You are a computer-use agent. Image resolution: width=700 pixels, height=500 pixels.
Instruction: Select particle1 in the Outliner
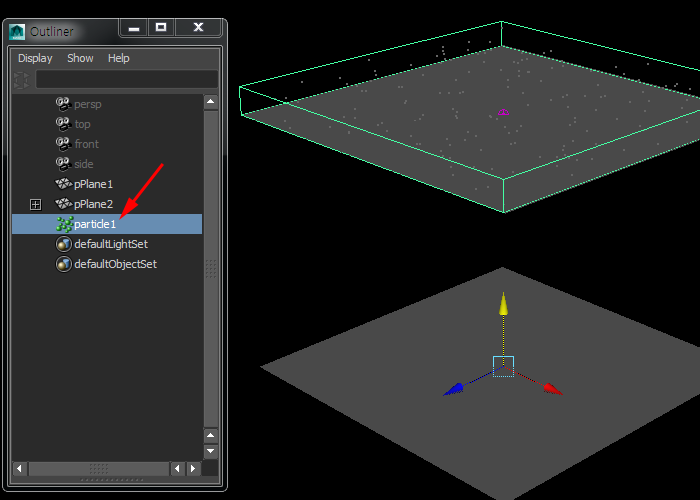pyautogui.click(x=107, y=224)
